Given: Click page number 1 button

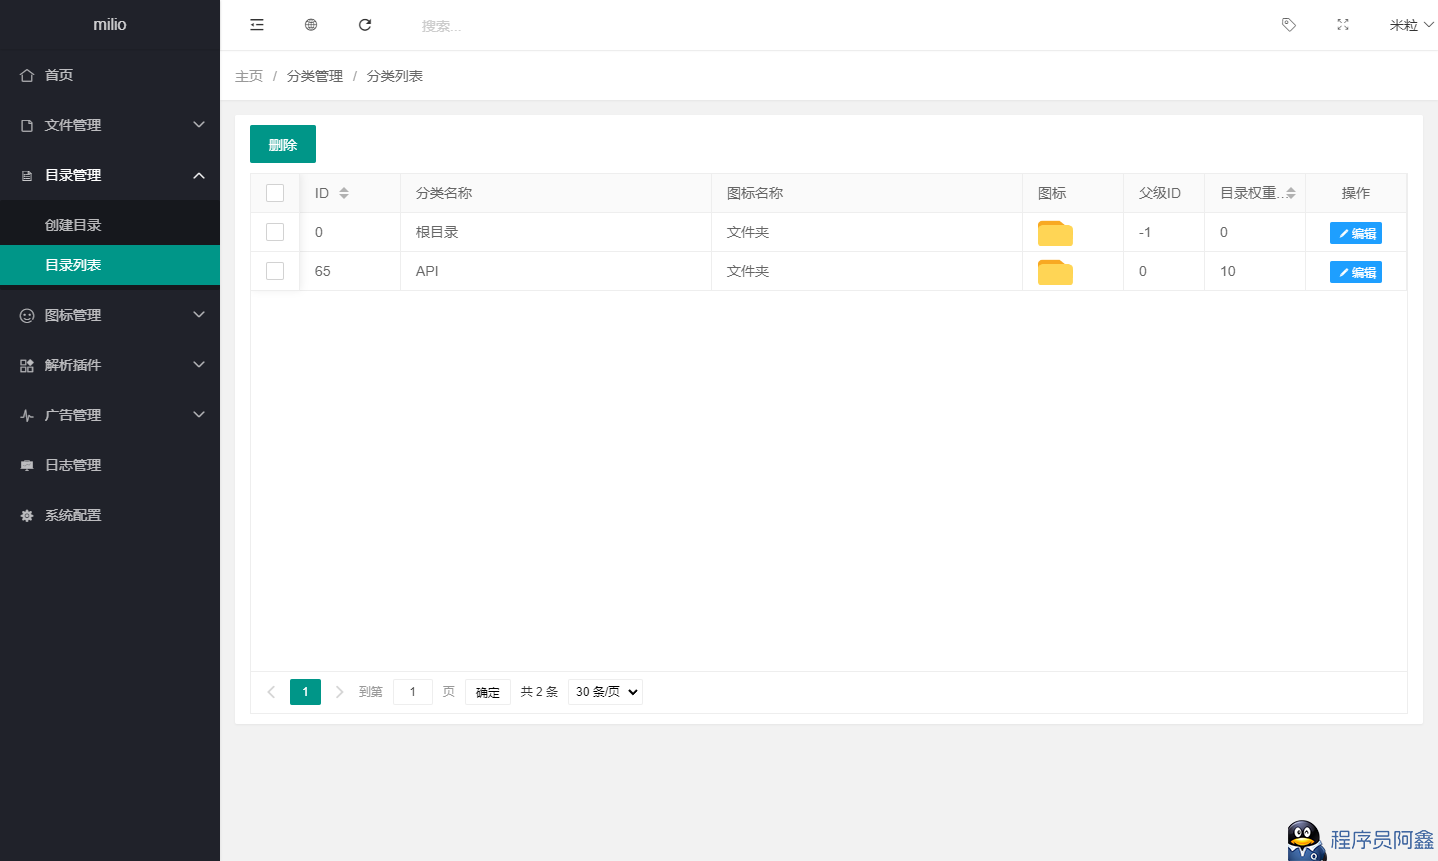Looking at the screenshot, I should click(x=305, y=692).
